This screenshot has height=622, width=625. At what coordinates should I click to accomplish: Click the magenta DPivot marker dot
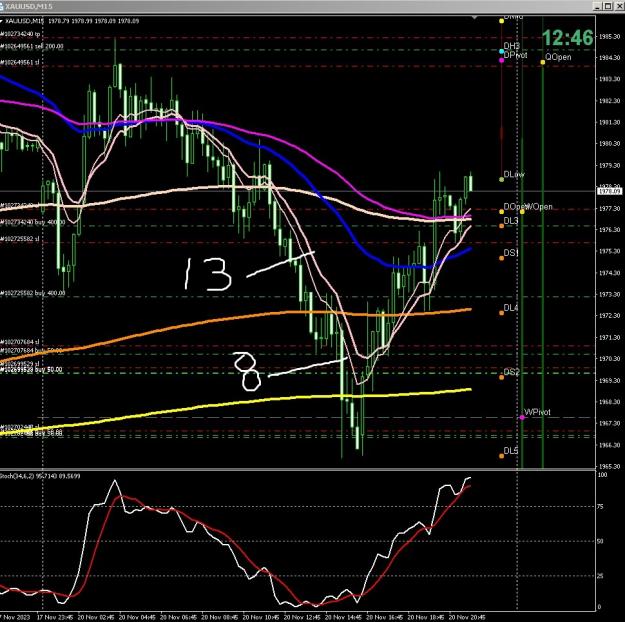[501, 60]
